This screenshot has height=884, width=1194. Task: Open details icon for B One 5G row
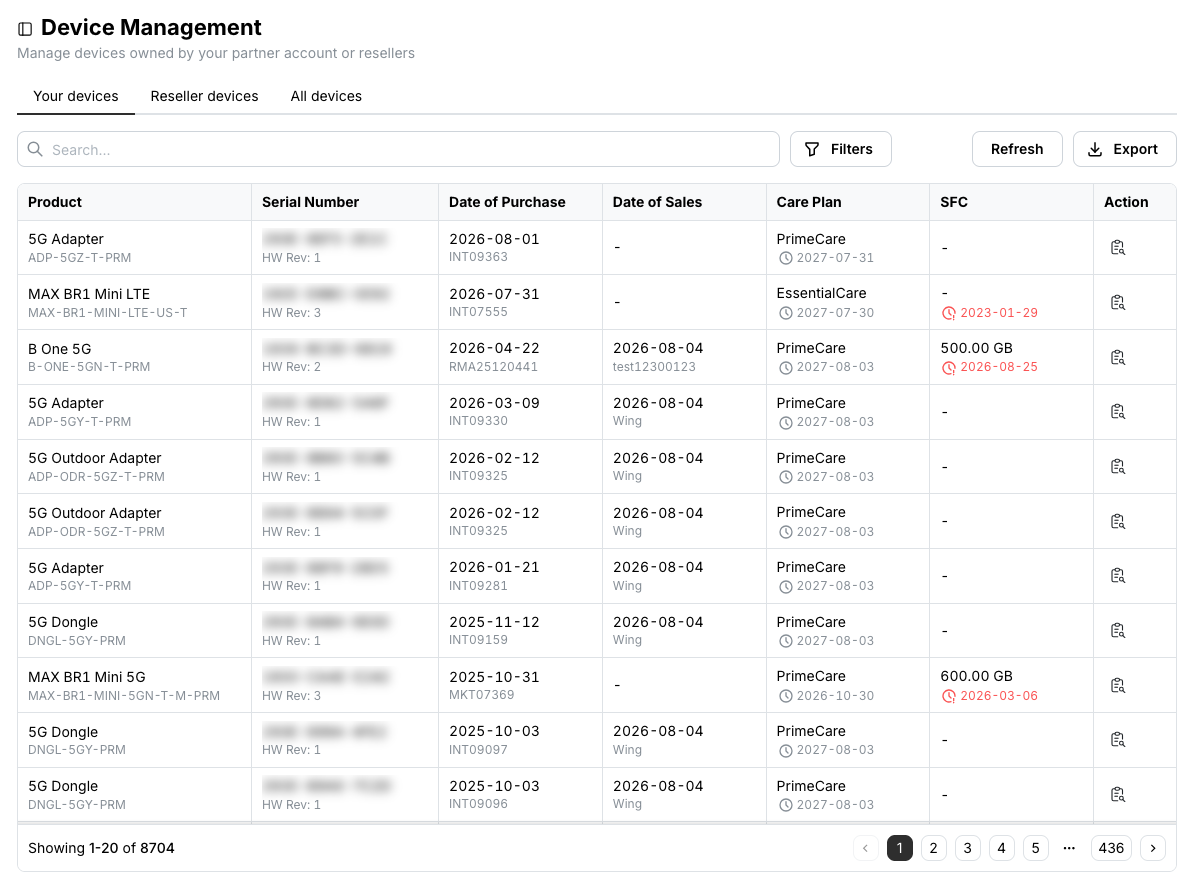(1117, 357)
